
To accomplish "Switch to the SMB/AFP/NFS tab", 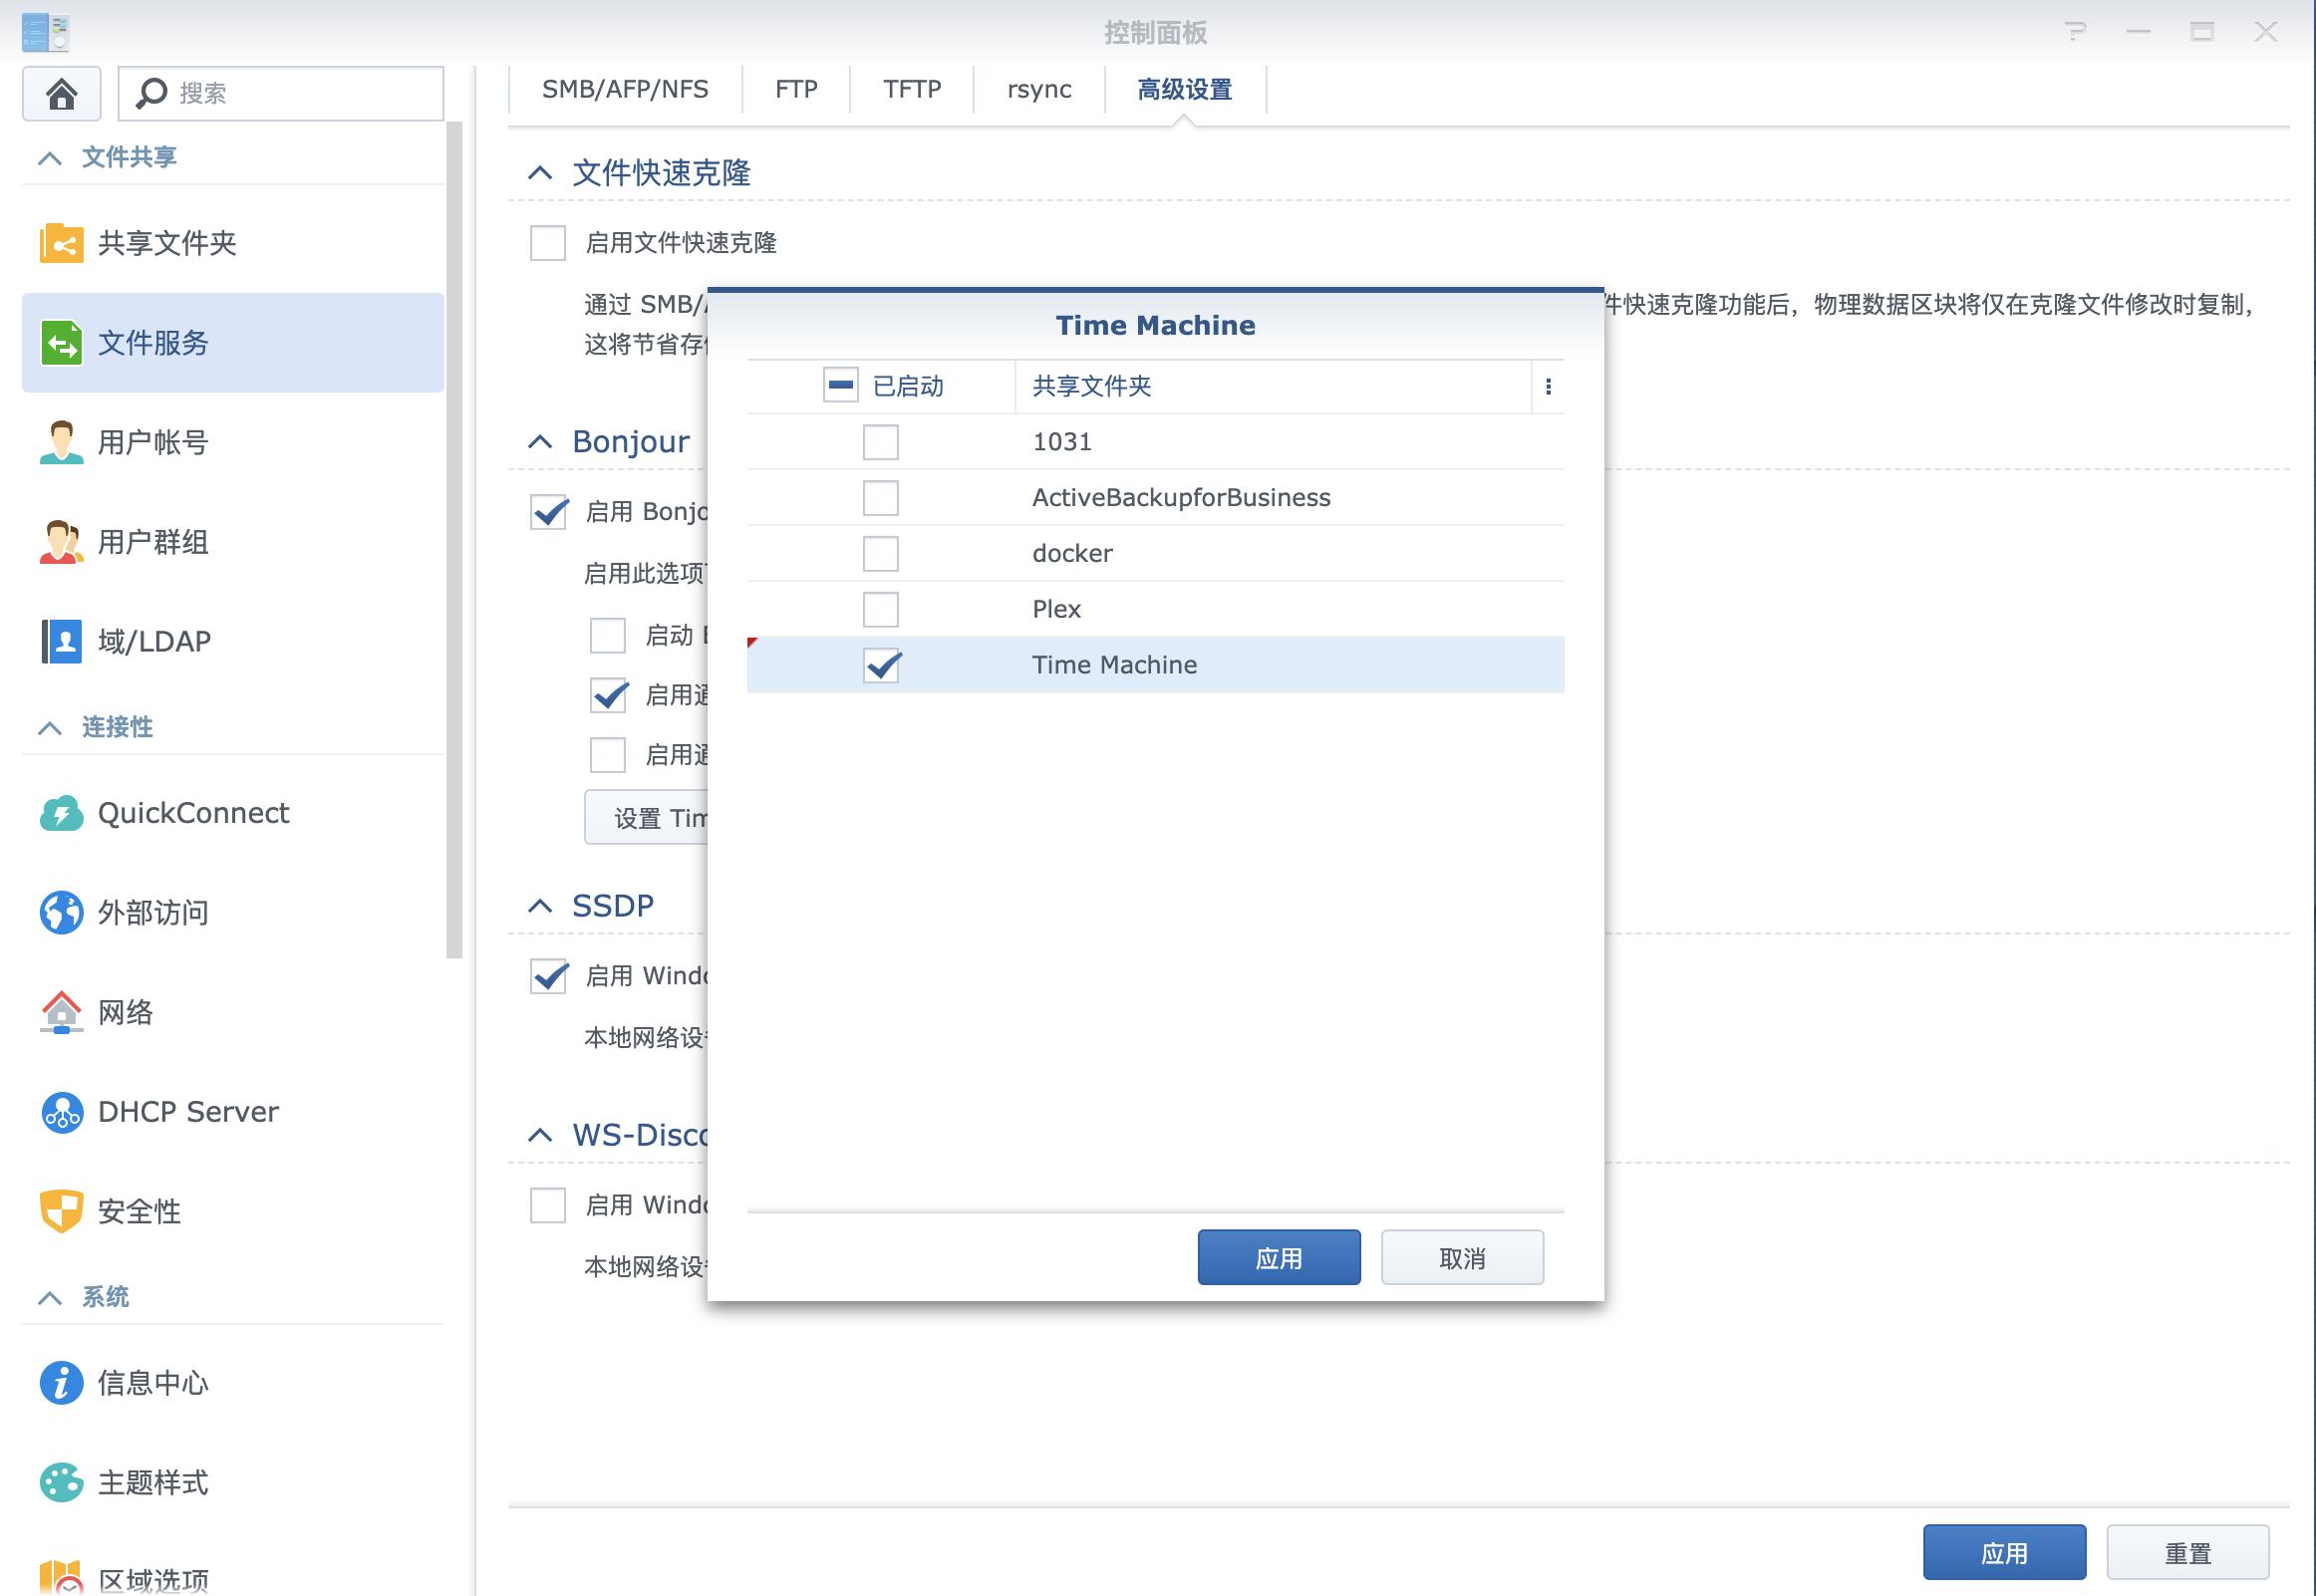I will pyautogui.click(x=623, y=89).
